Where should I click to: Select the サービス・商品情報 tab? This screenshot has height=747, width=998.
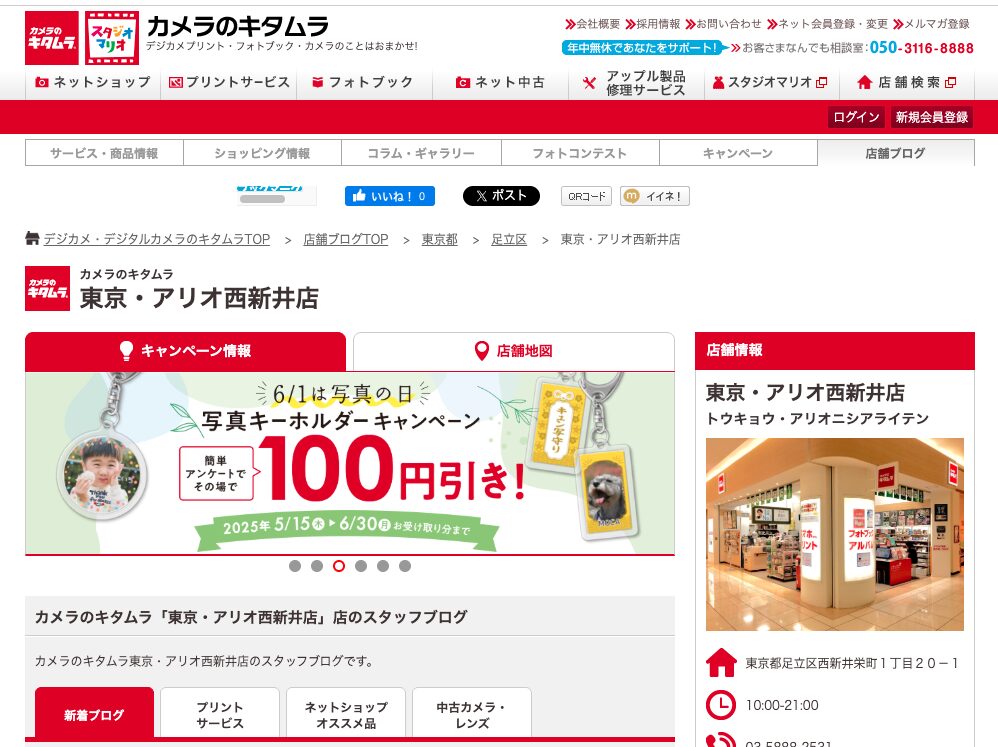point(104,153)
